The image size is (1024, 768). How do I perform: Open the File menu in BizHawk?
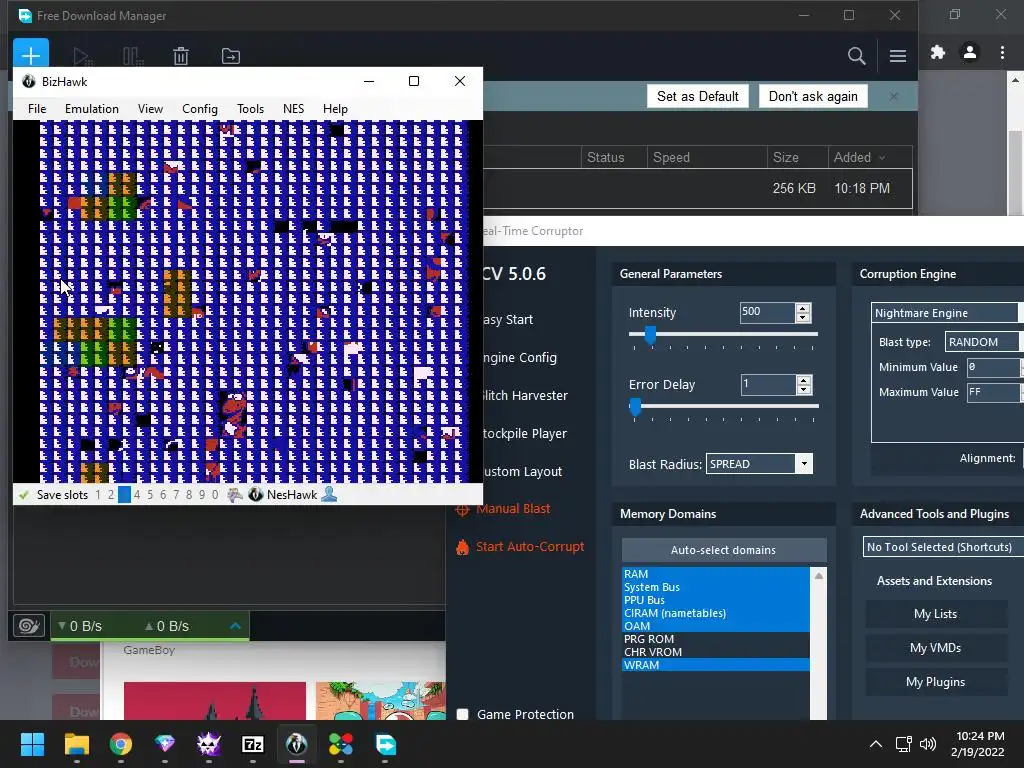coord(37,109)
